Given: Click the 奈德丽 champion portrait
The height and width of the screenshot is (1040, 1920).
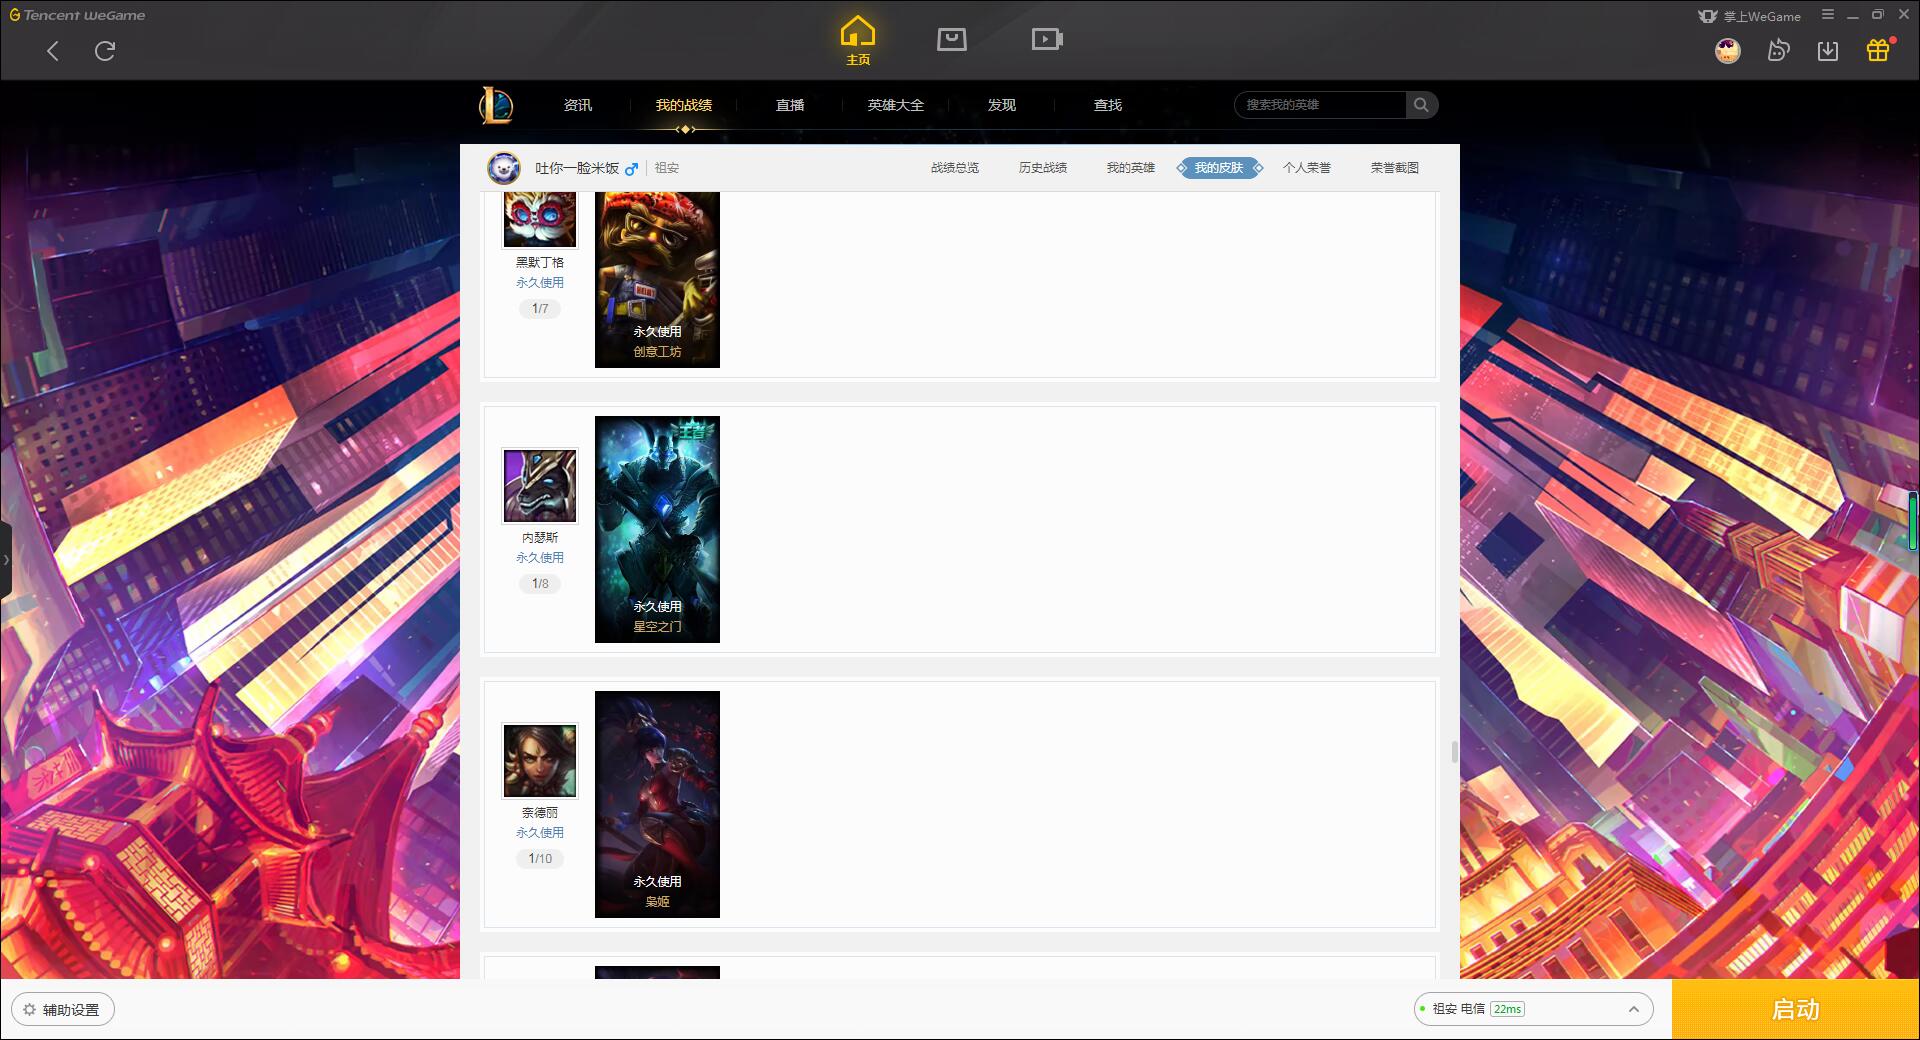Looking at the screenshot, I should tap(540, 761).
